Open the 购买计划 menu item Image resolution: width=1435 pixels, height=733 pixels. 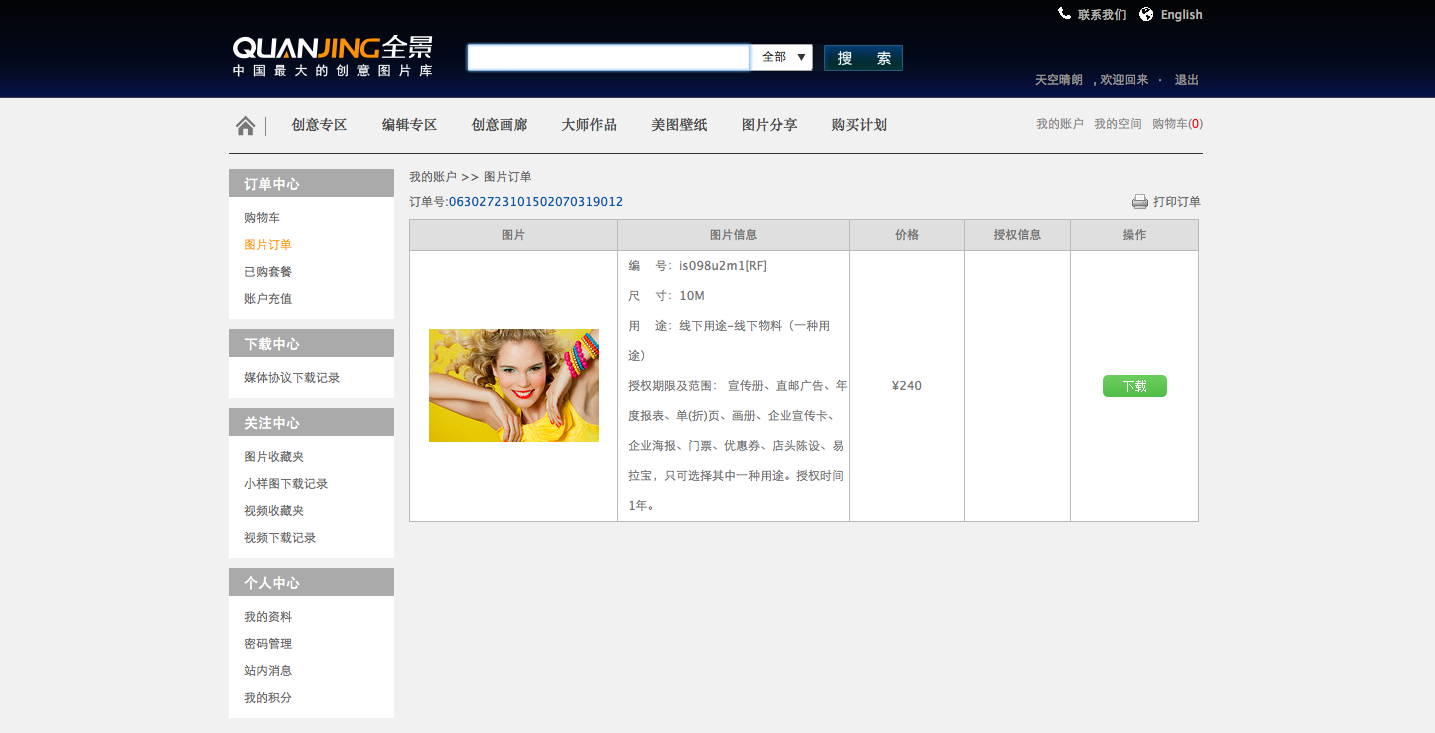point(859,125)
